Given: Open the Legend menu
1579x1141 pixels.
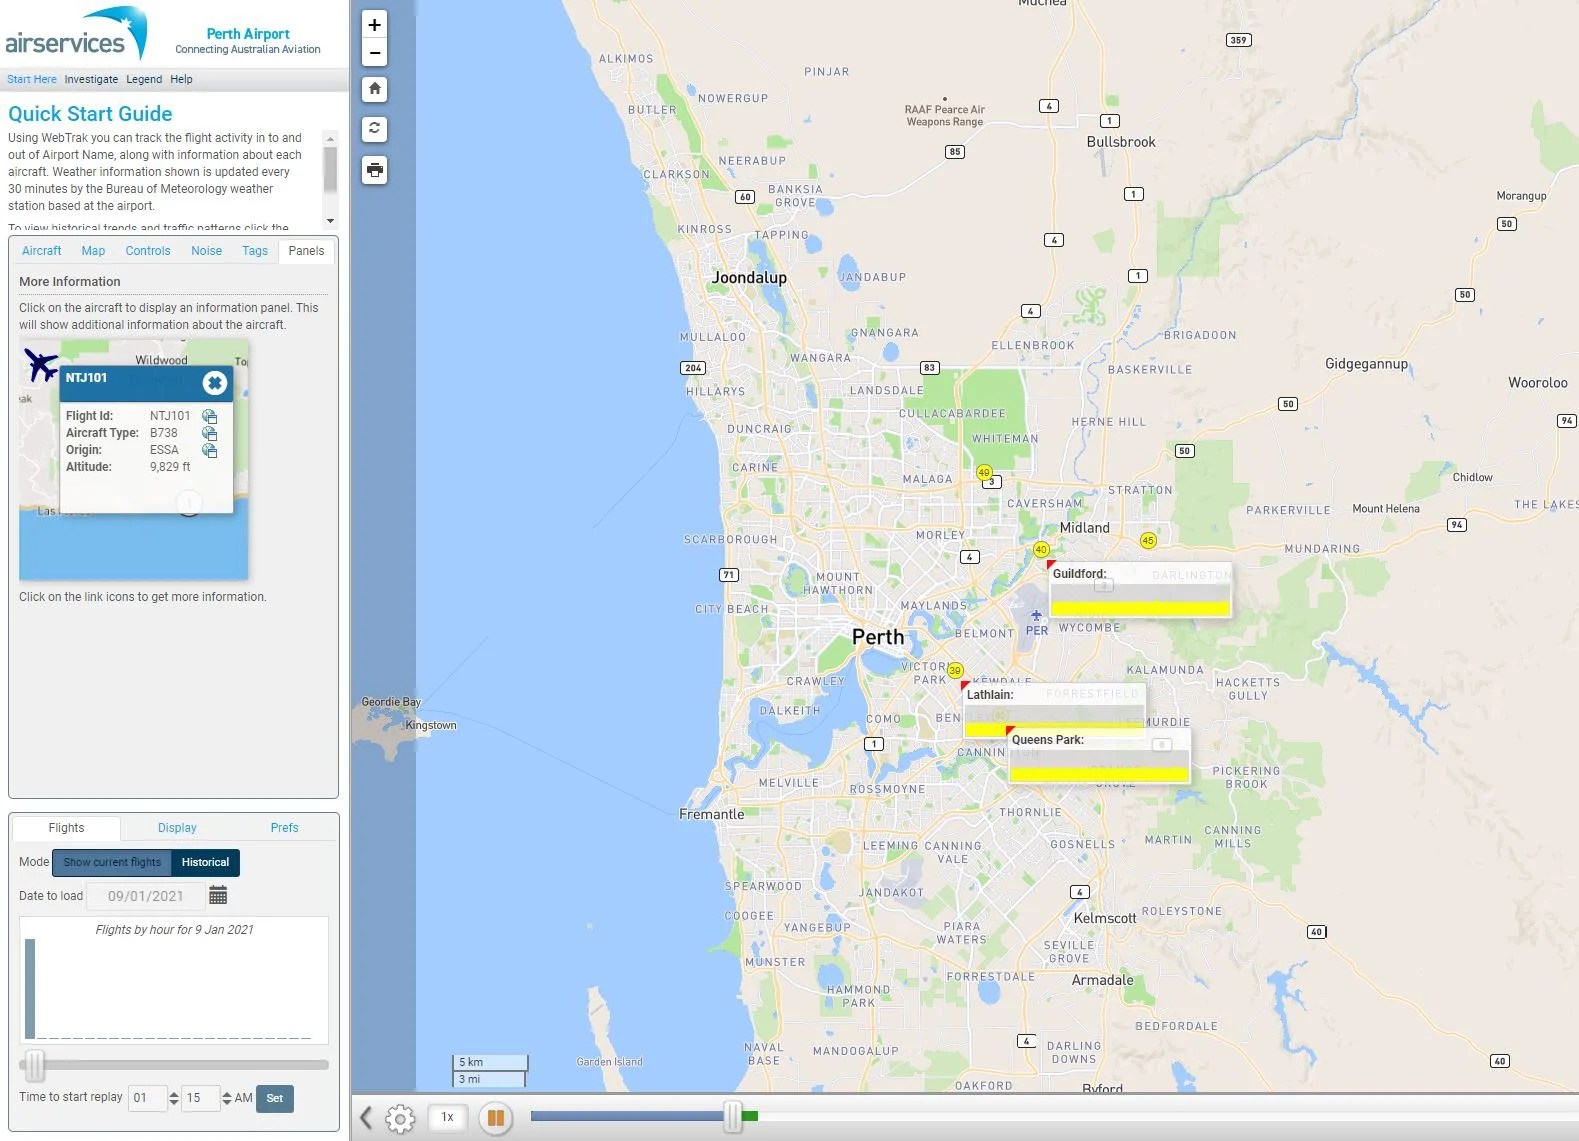Looking at the screenshot, I should click(x=144, y=79).
